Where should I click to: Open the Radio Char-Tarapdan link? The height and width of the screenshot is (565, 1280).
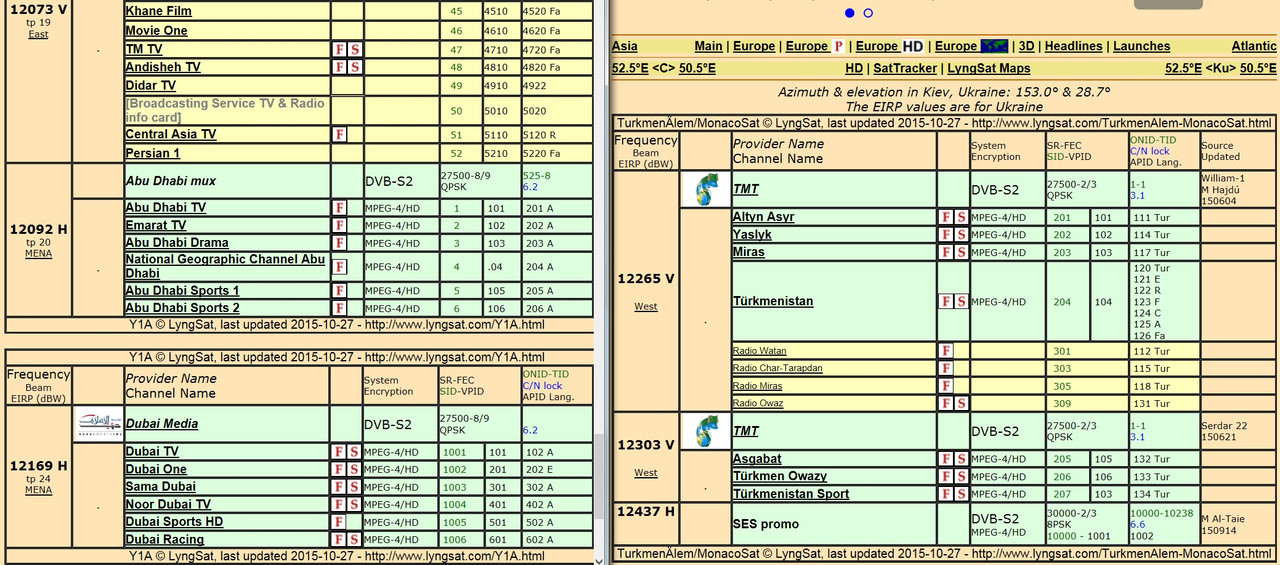click(778, 368)
